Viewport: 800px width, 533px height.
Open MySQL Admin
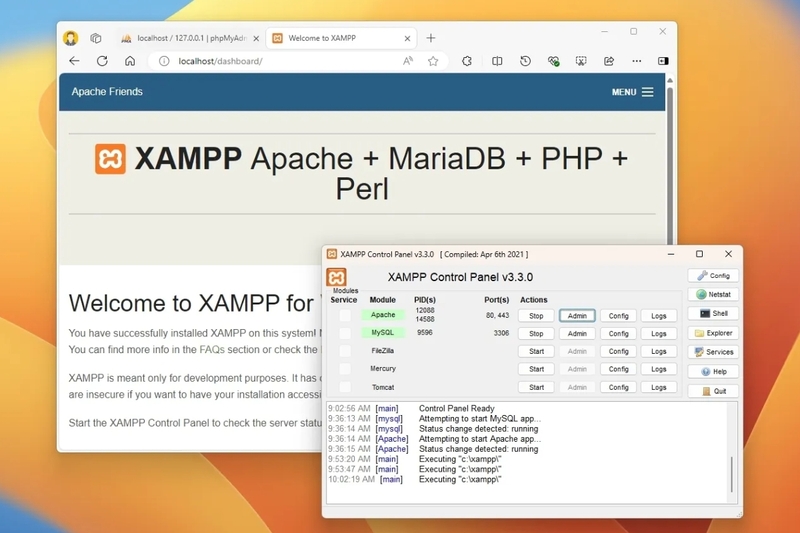pos(577,334)
